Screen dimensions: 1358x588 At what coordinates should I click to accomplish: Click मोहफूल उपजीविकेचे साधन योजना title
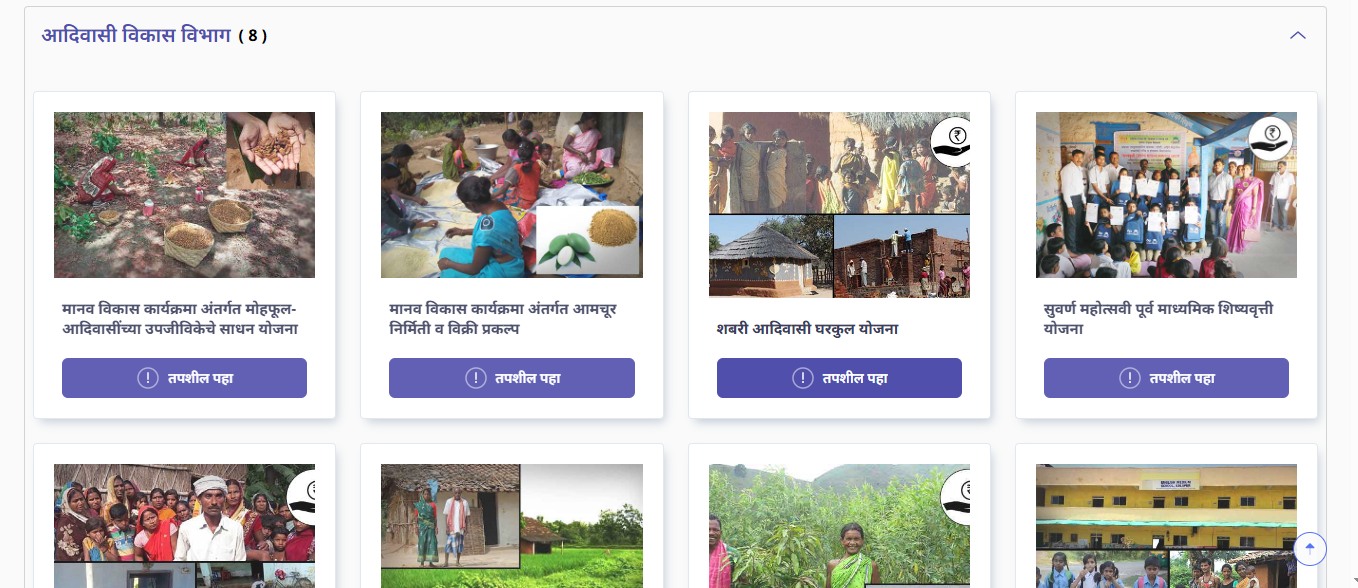[180, 318]
